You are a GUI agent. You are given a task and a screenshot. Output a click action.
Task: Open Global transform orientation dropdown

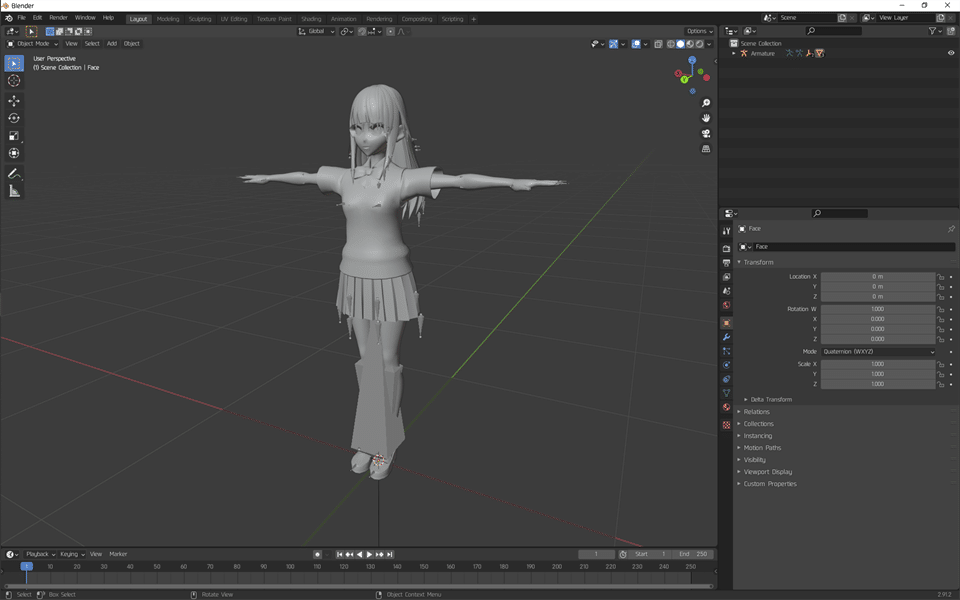coord(317,31)
